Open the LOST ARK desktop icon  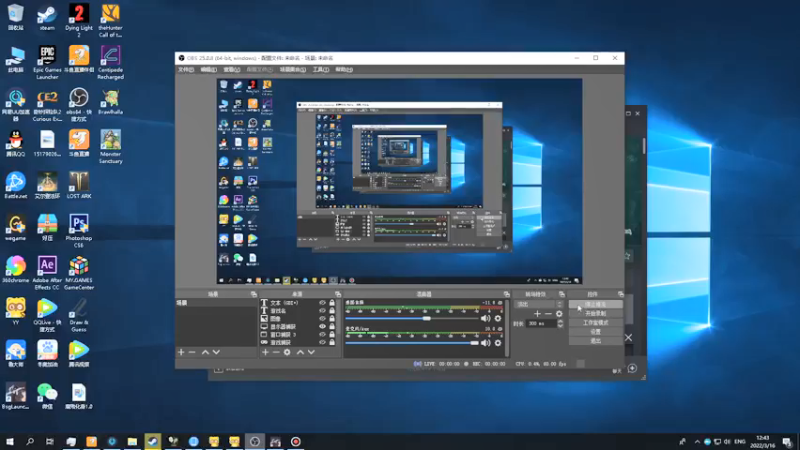click(x=79, y=186)
